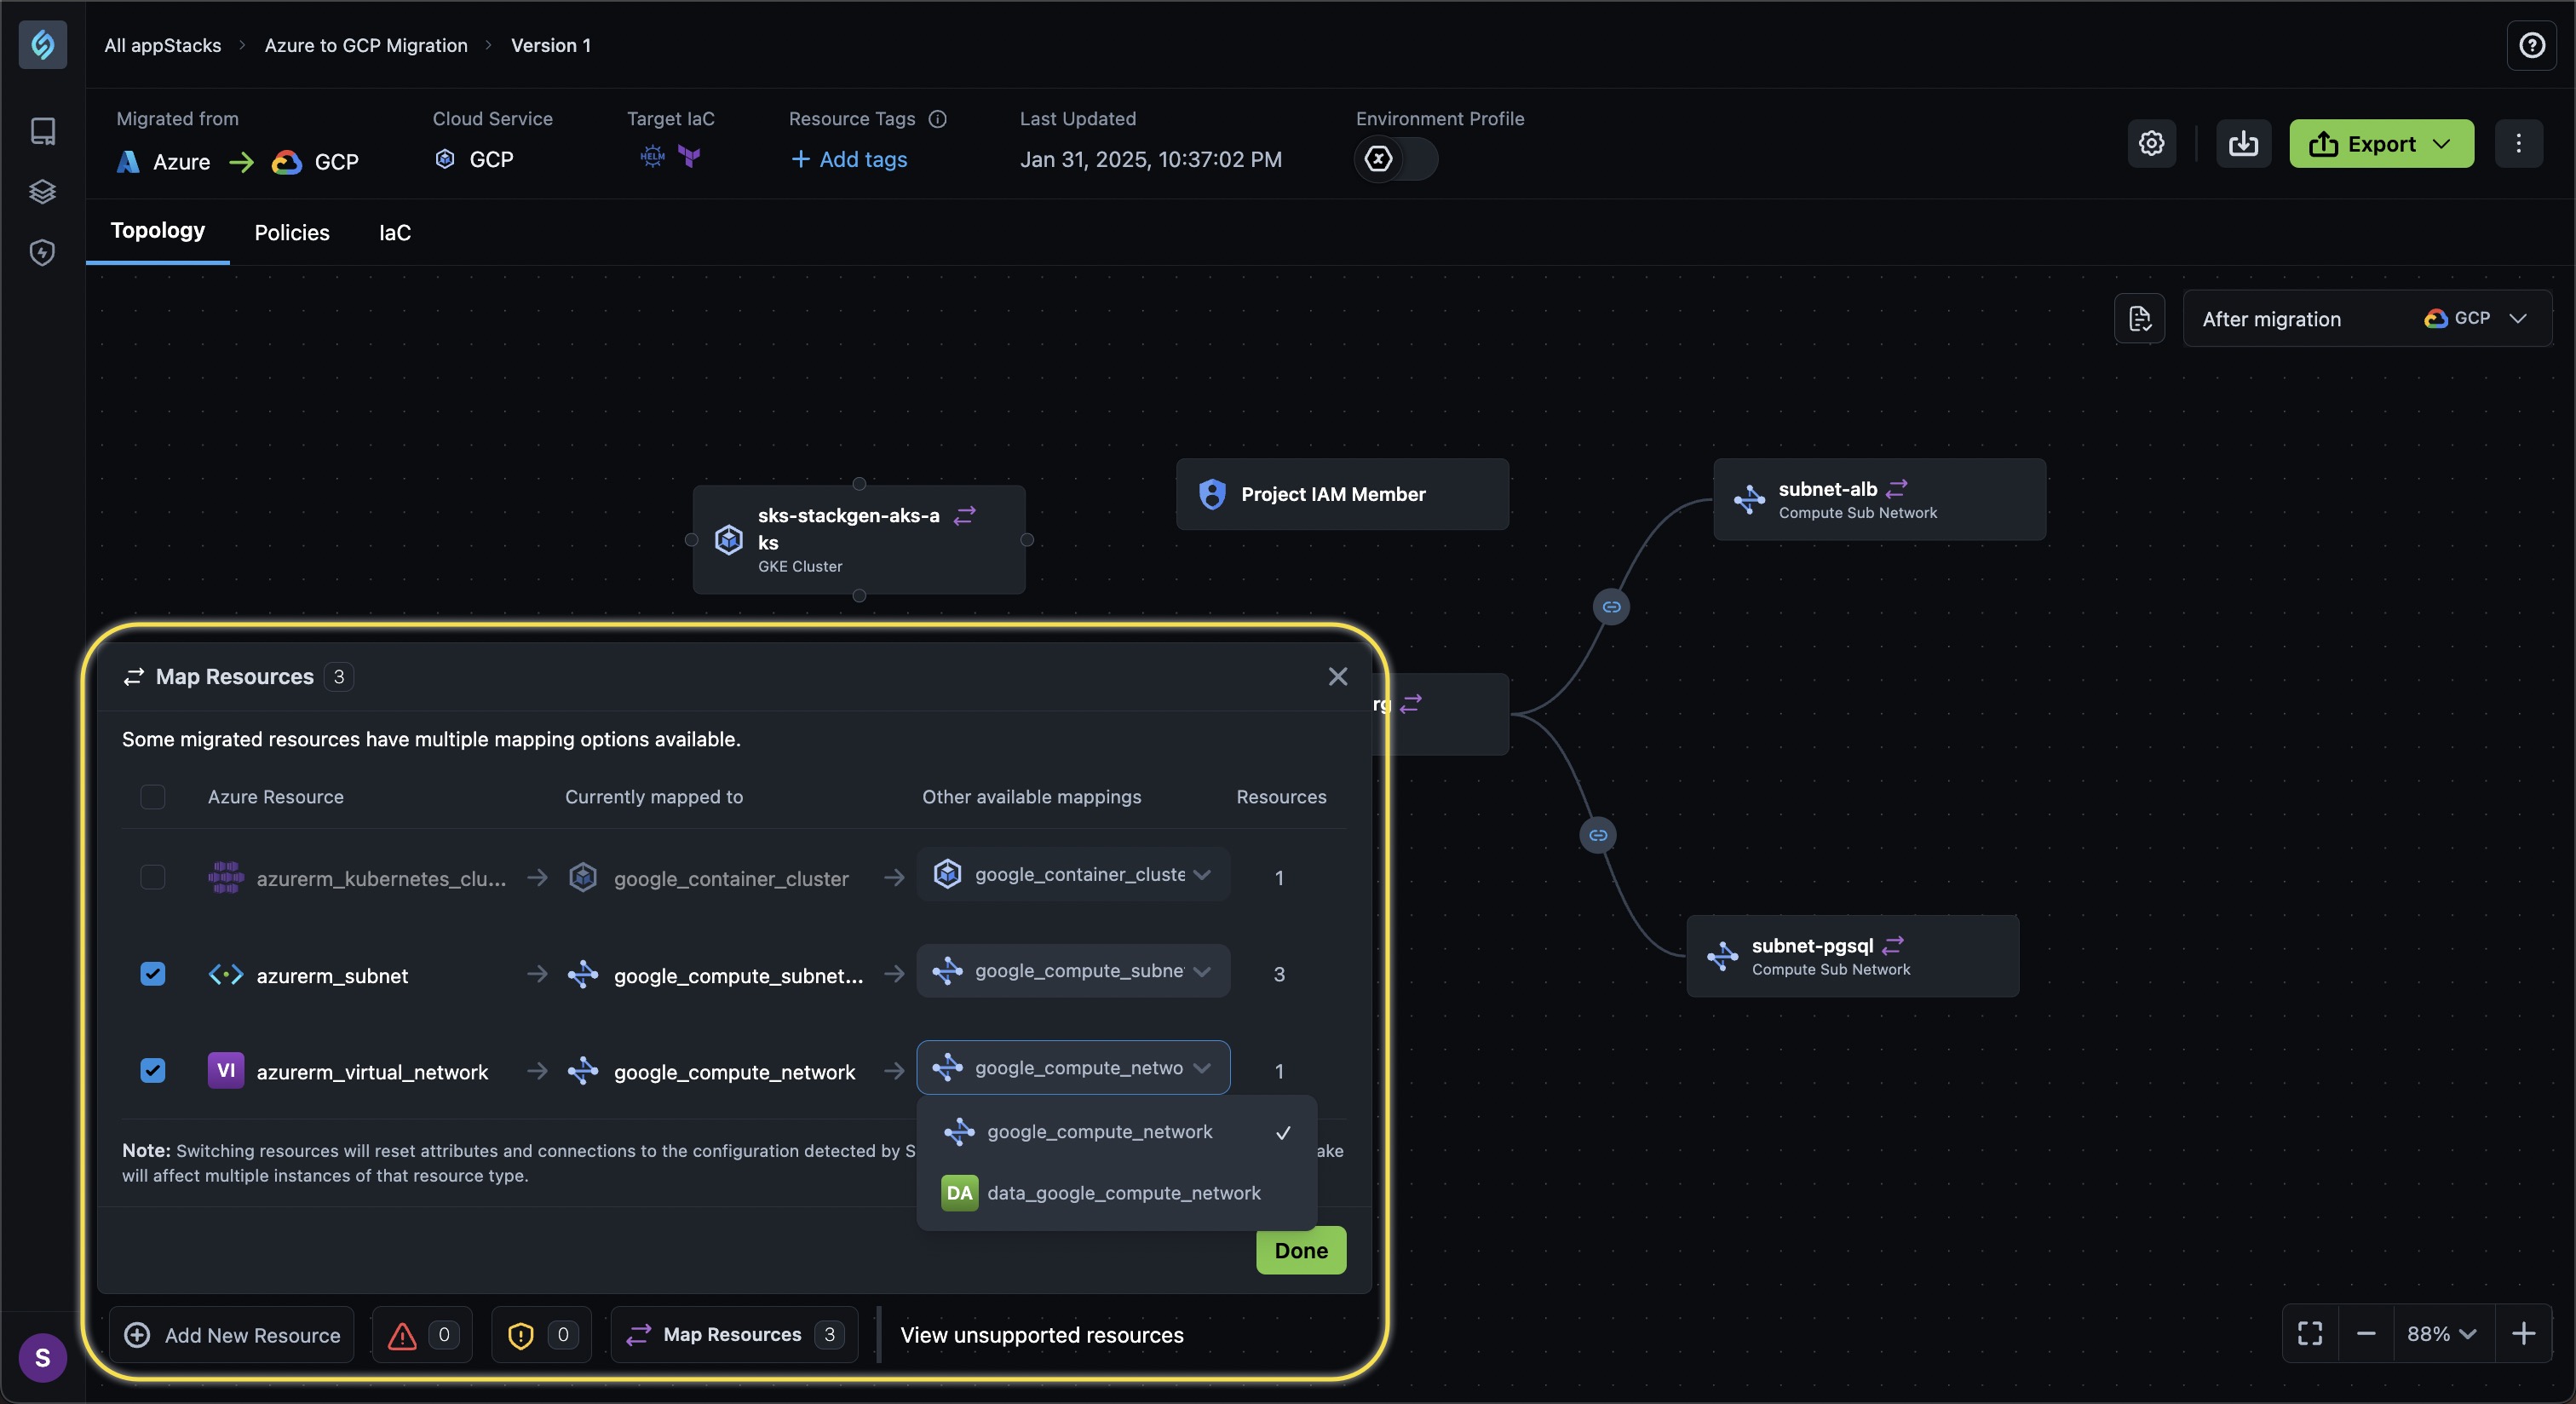The width and height of the screenshot is (2576, 1404).
Task: Switch to Topology tab
Action: [x=158, y=231]
